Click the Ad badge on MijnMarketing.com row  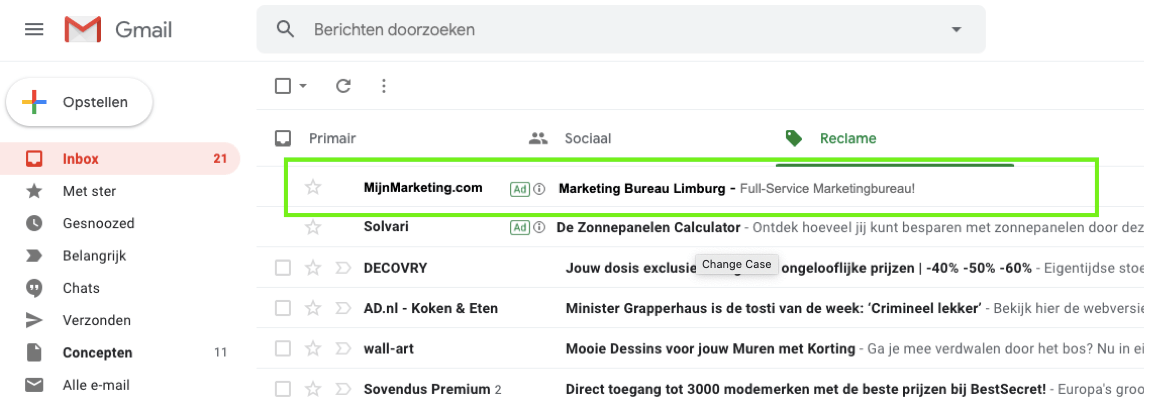click(x=520, y=189)
